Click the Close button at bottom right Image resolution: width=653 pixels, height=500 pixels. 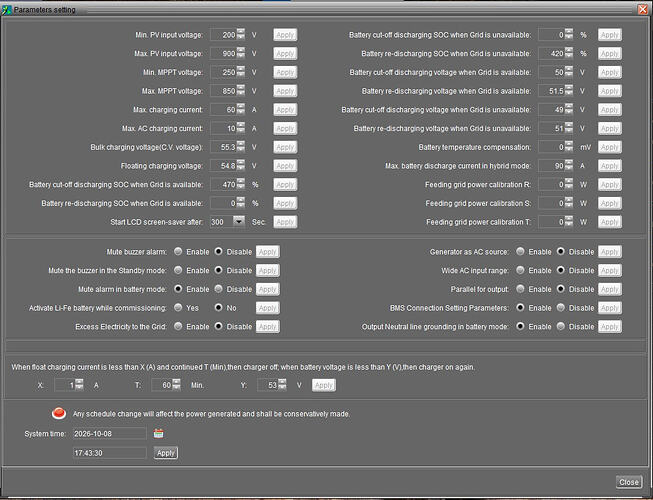[628, 482]
